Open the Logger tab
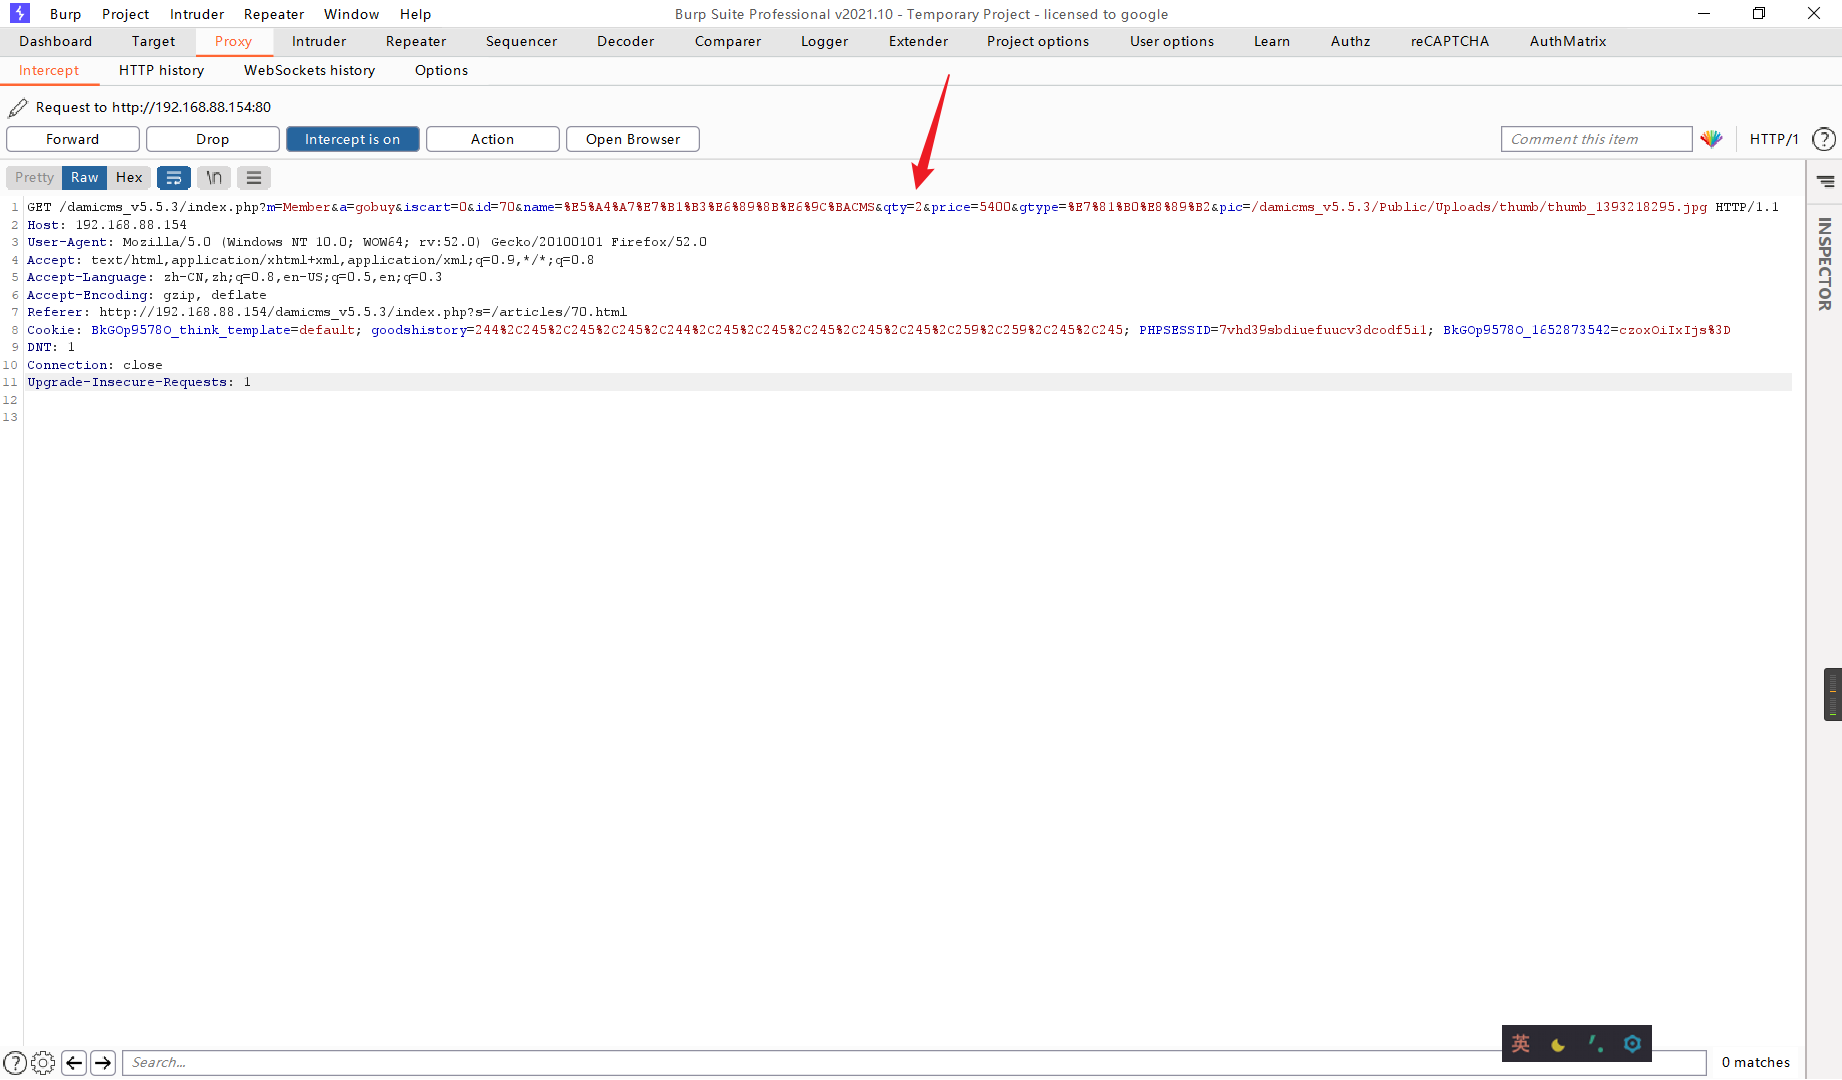The image size is (1842, 1080). coord(824,41)
